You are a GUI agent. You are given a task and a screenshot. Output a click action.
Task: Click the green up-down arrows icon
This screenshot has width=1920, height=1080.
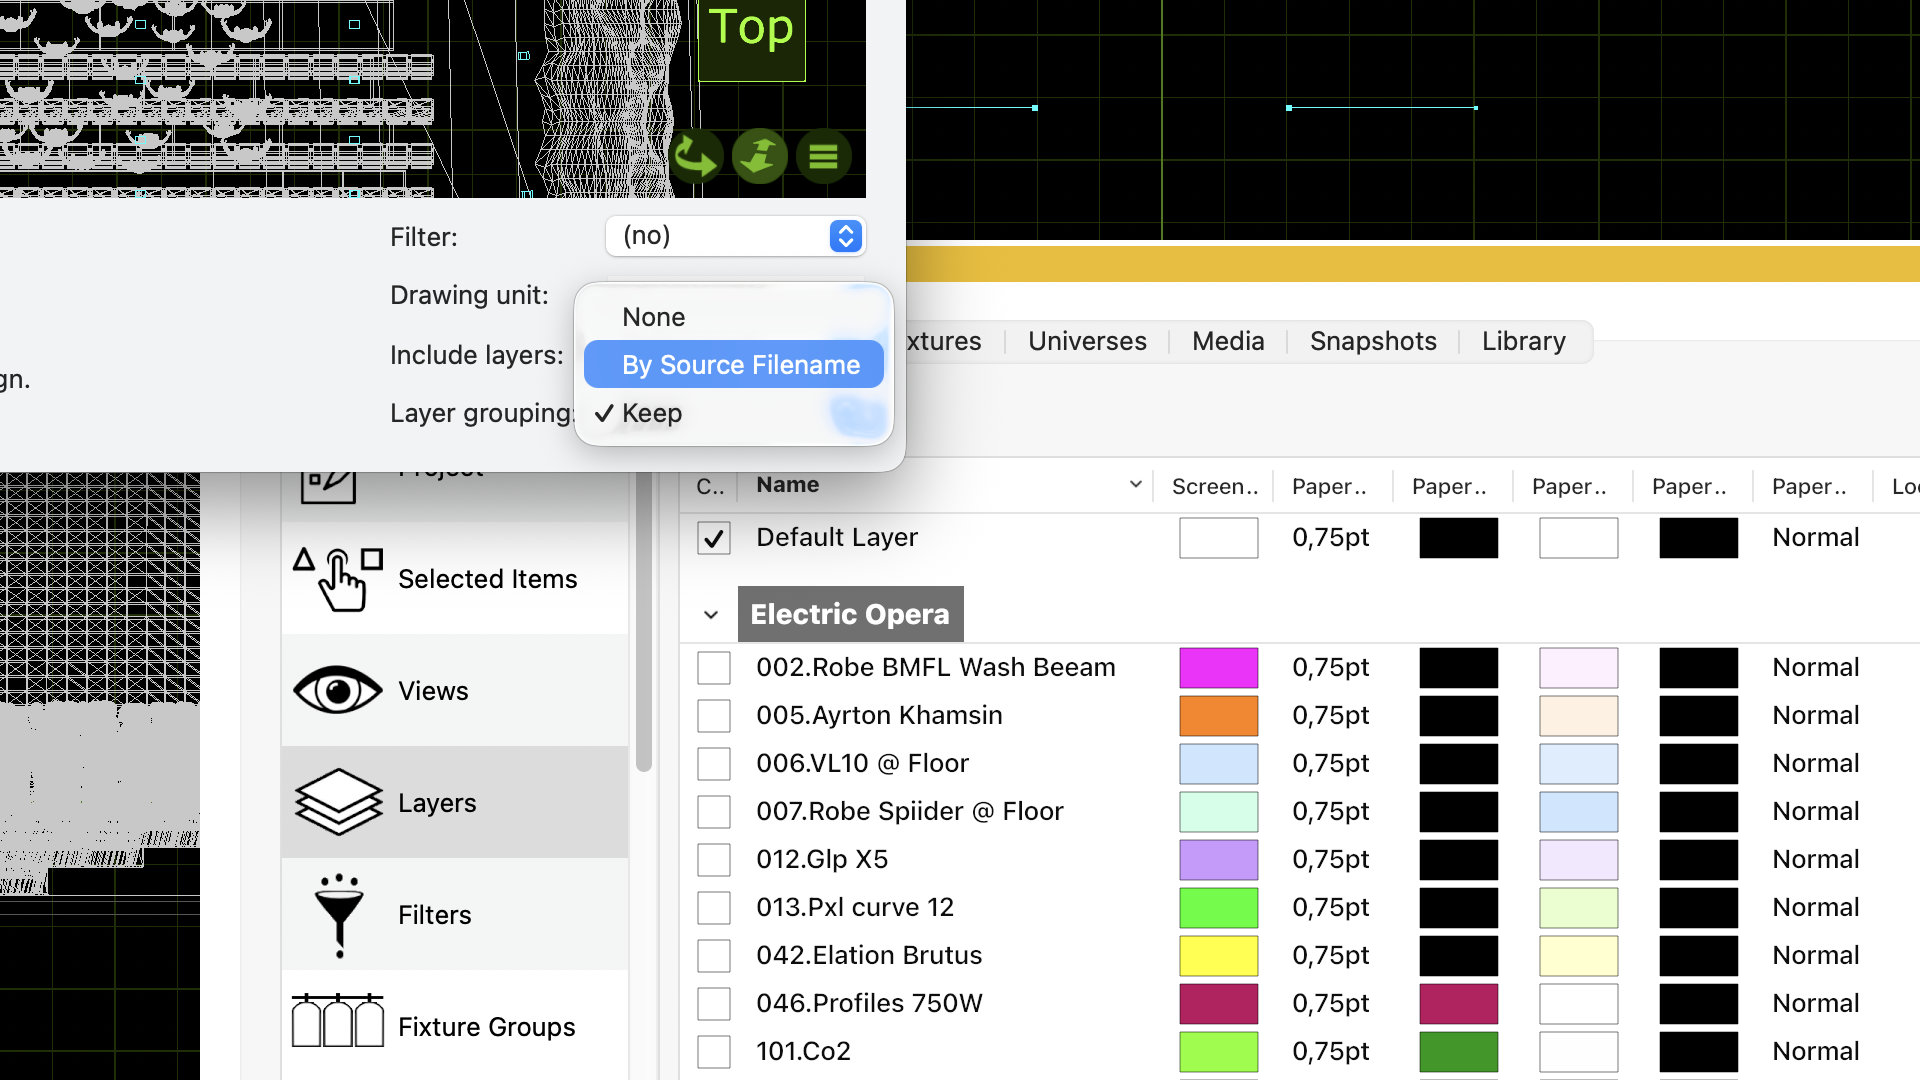click(x=759, y=157)
